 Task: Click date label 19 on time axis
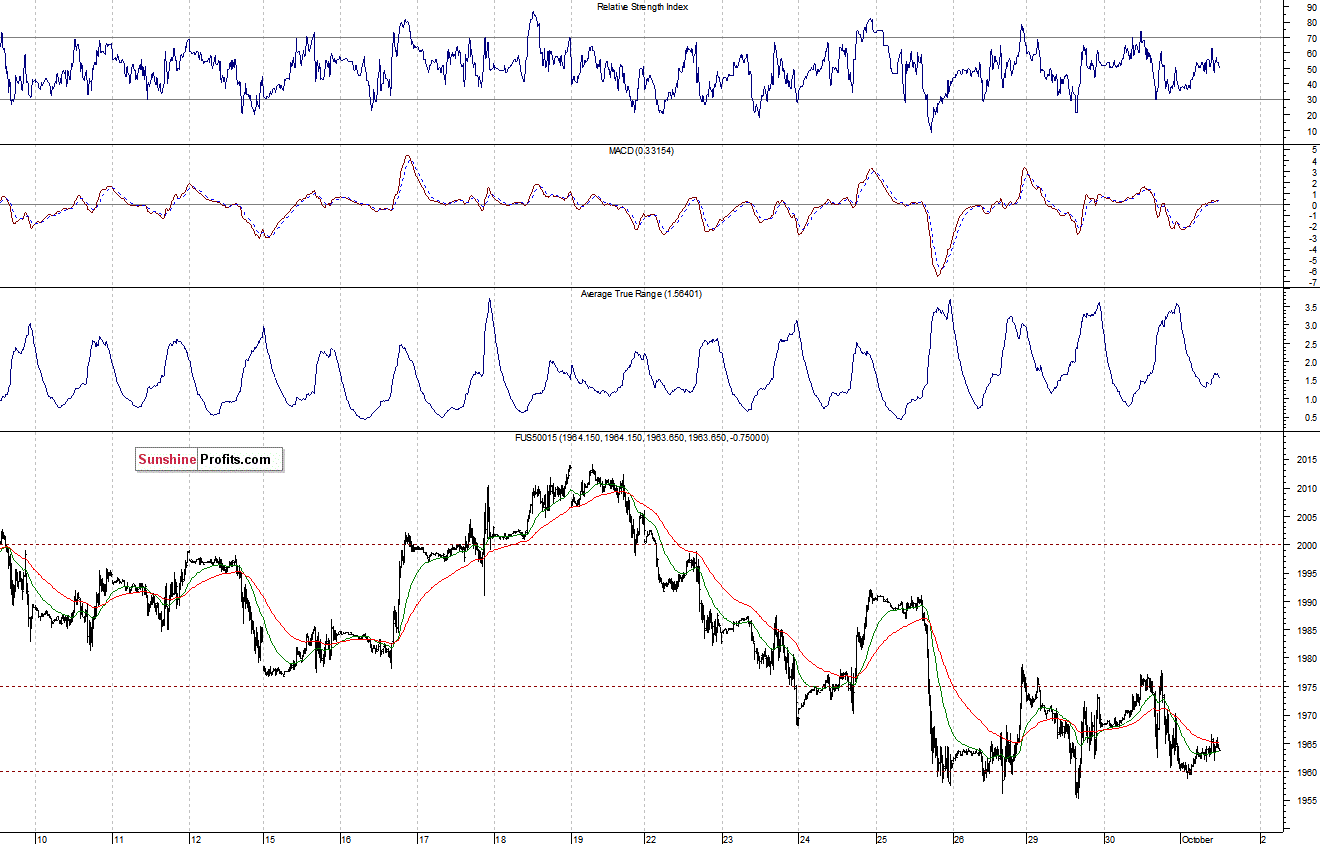pos(577,839)
